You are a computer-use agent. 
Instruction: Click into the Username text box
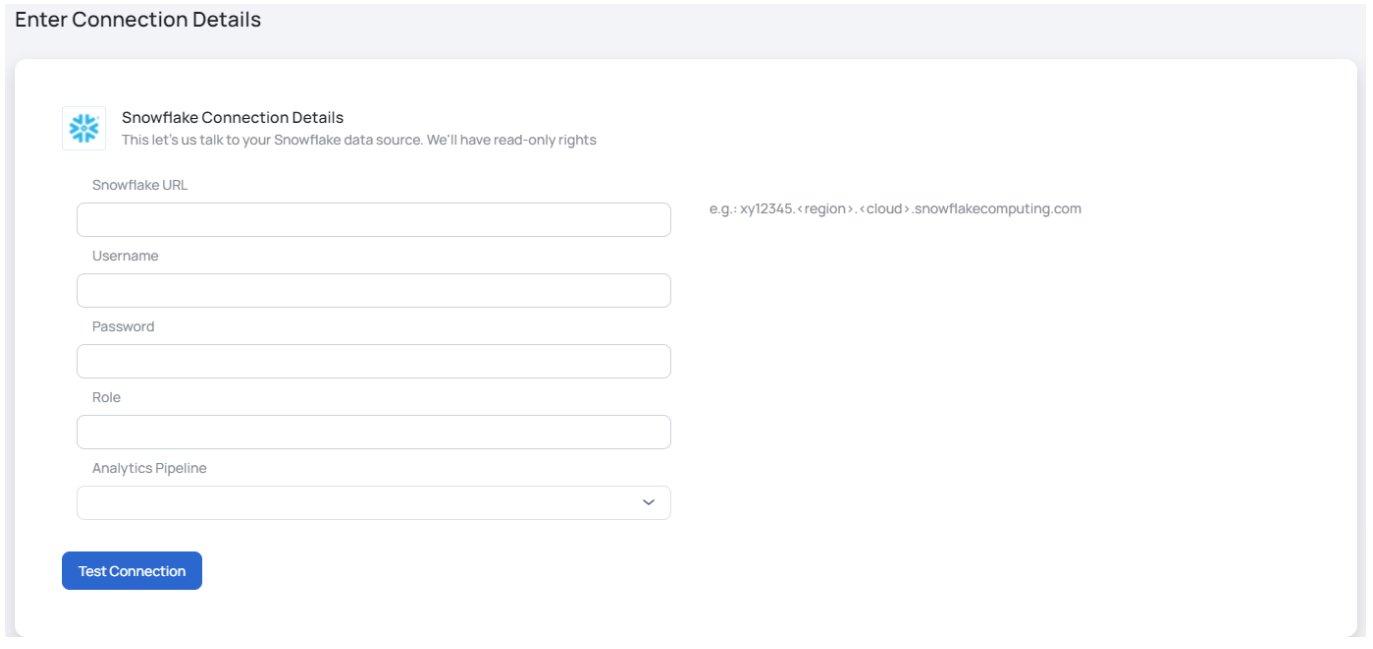pyautogui.click(x=373, y=291)
